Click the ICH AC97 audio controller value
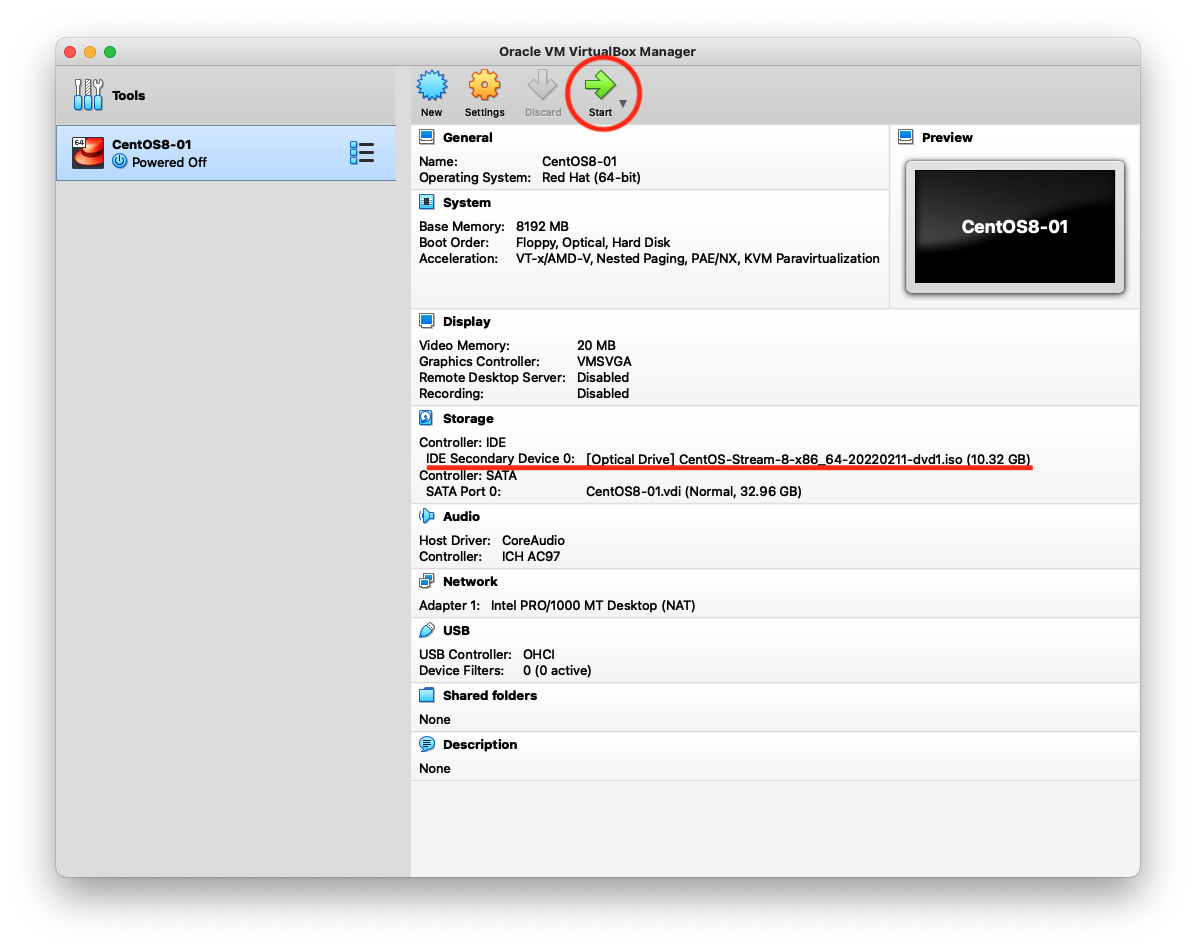The image size is (1196, 951). [x=531, y=556]
